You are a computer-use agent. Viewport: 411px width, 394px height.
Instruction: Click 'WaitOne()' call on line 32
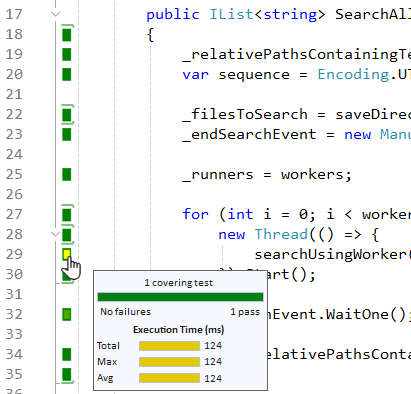pos(366,314)
